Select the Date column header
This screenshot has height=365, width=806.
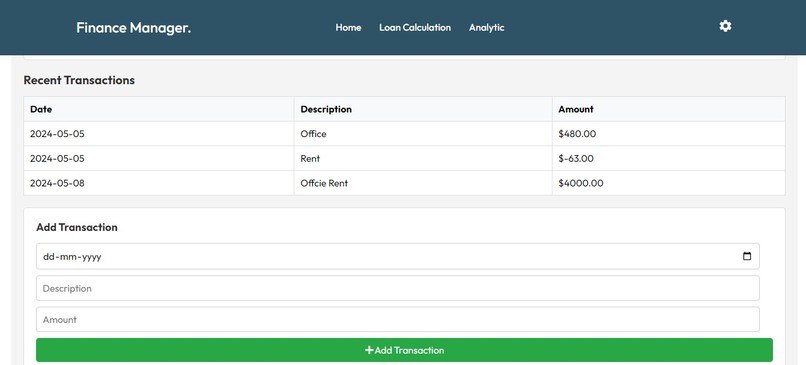tap(159, 109)
